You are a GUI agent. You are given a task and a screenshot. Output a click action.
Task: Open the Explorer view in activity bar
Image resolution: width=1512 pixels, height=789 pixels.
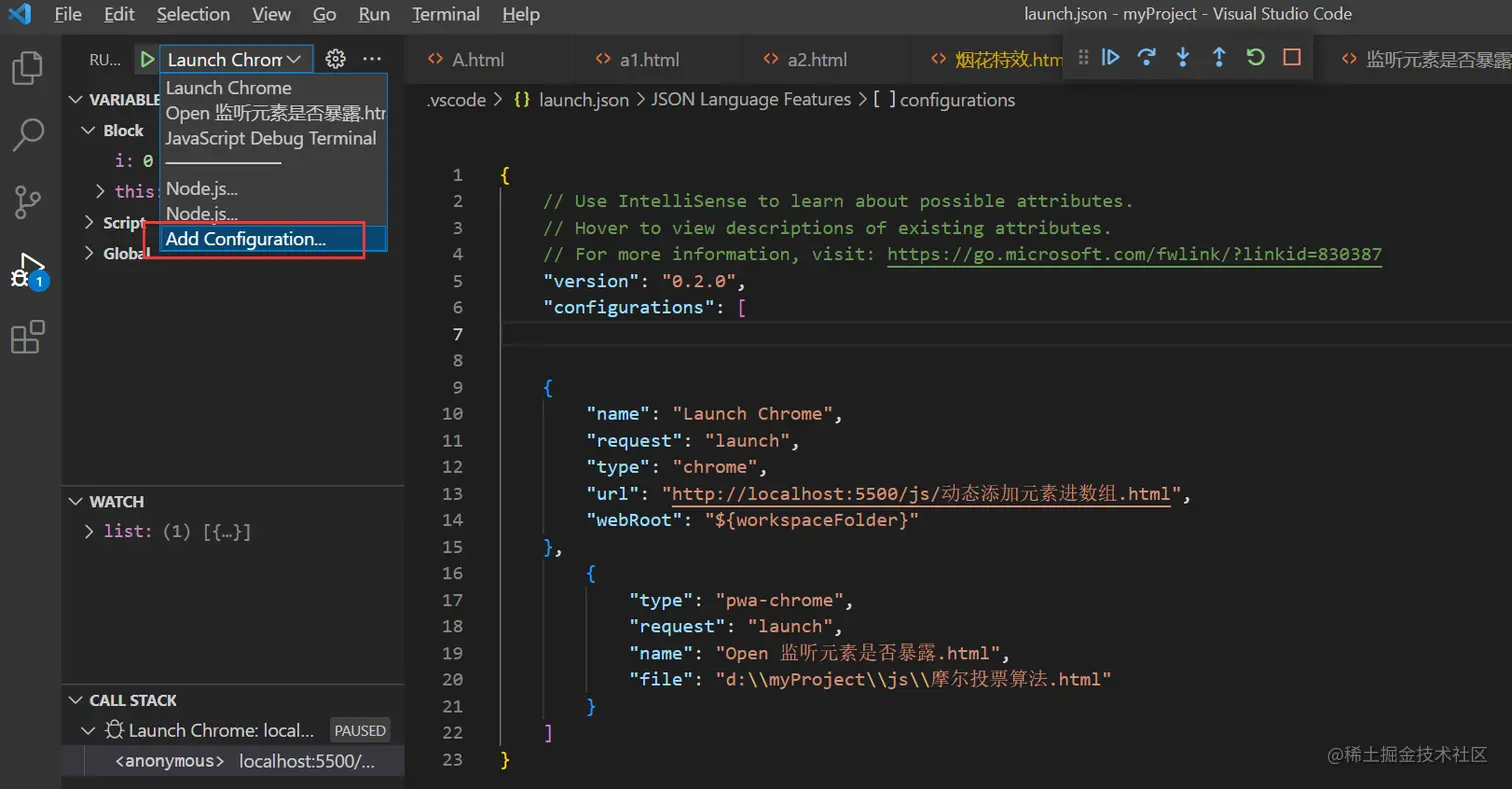tap(27, 67)
